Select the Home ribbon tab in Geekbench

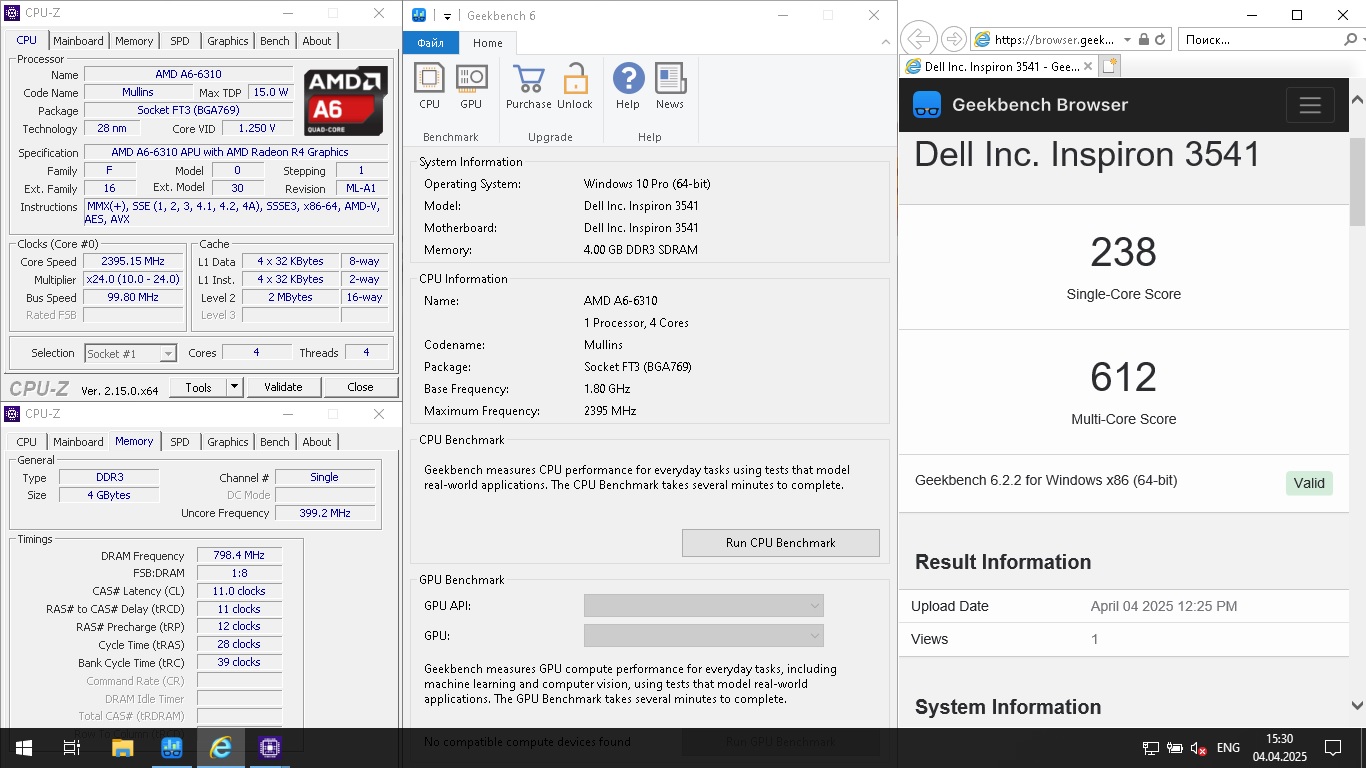point(488,43)
